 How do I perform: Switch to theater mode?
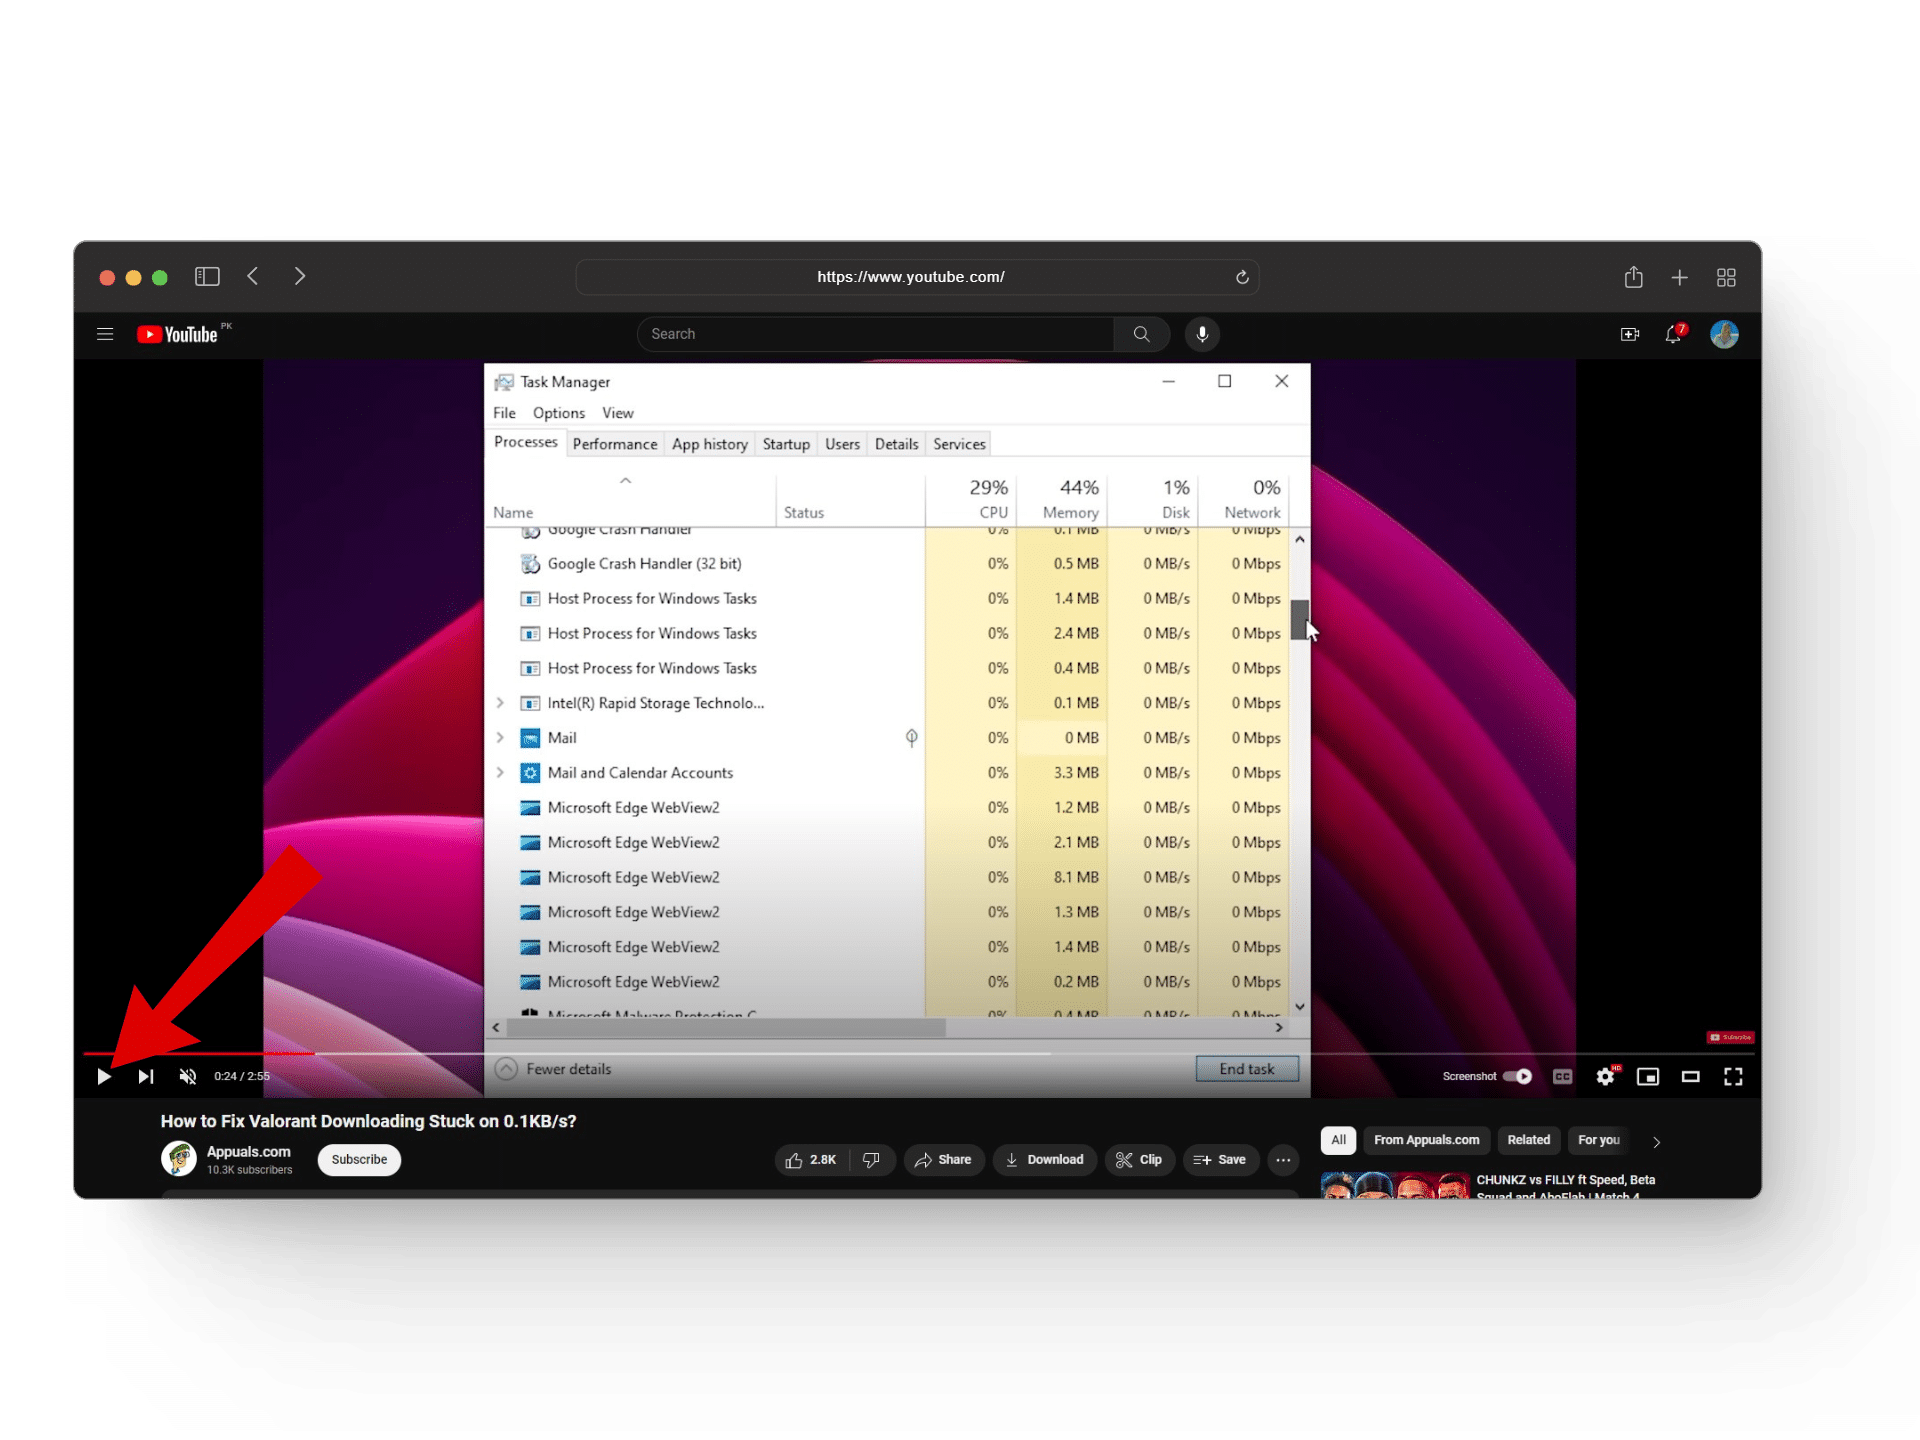(1690, 1076)
